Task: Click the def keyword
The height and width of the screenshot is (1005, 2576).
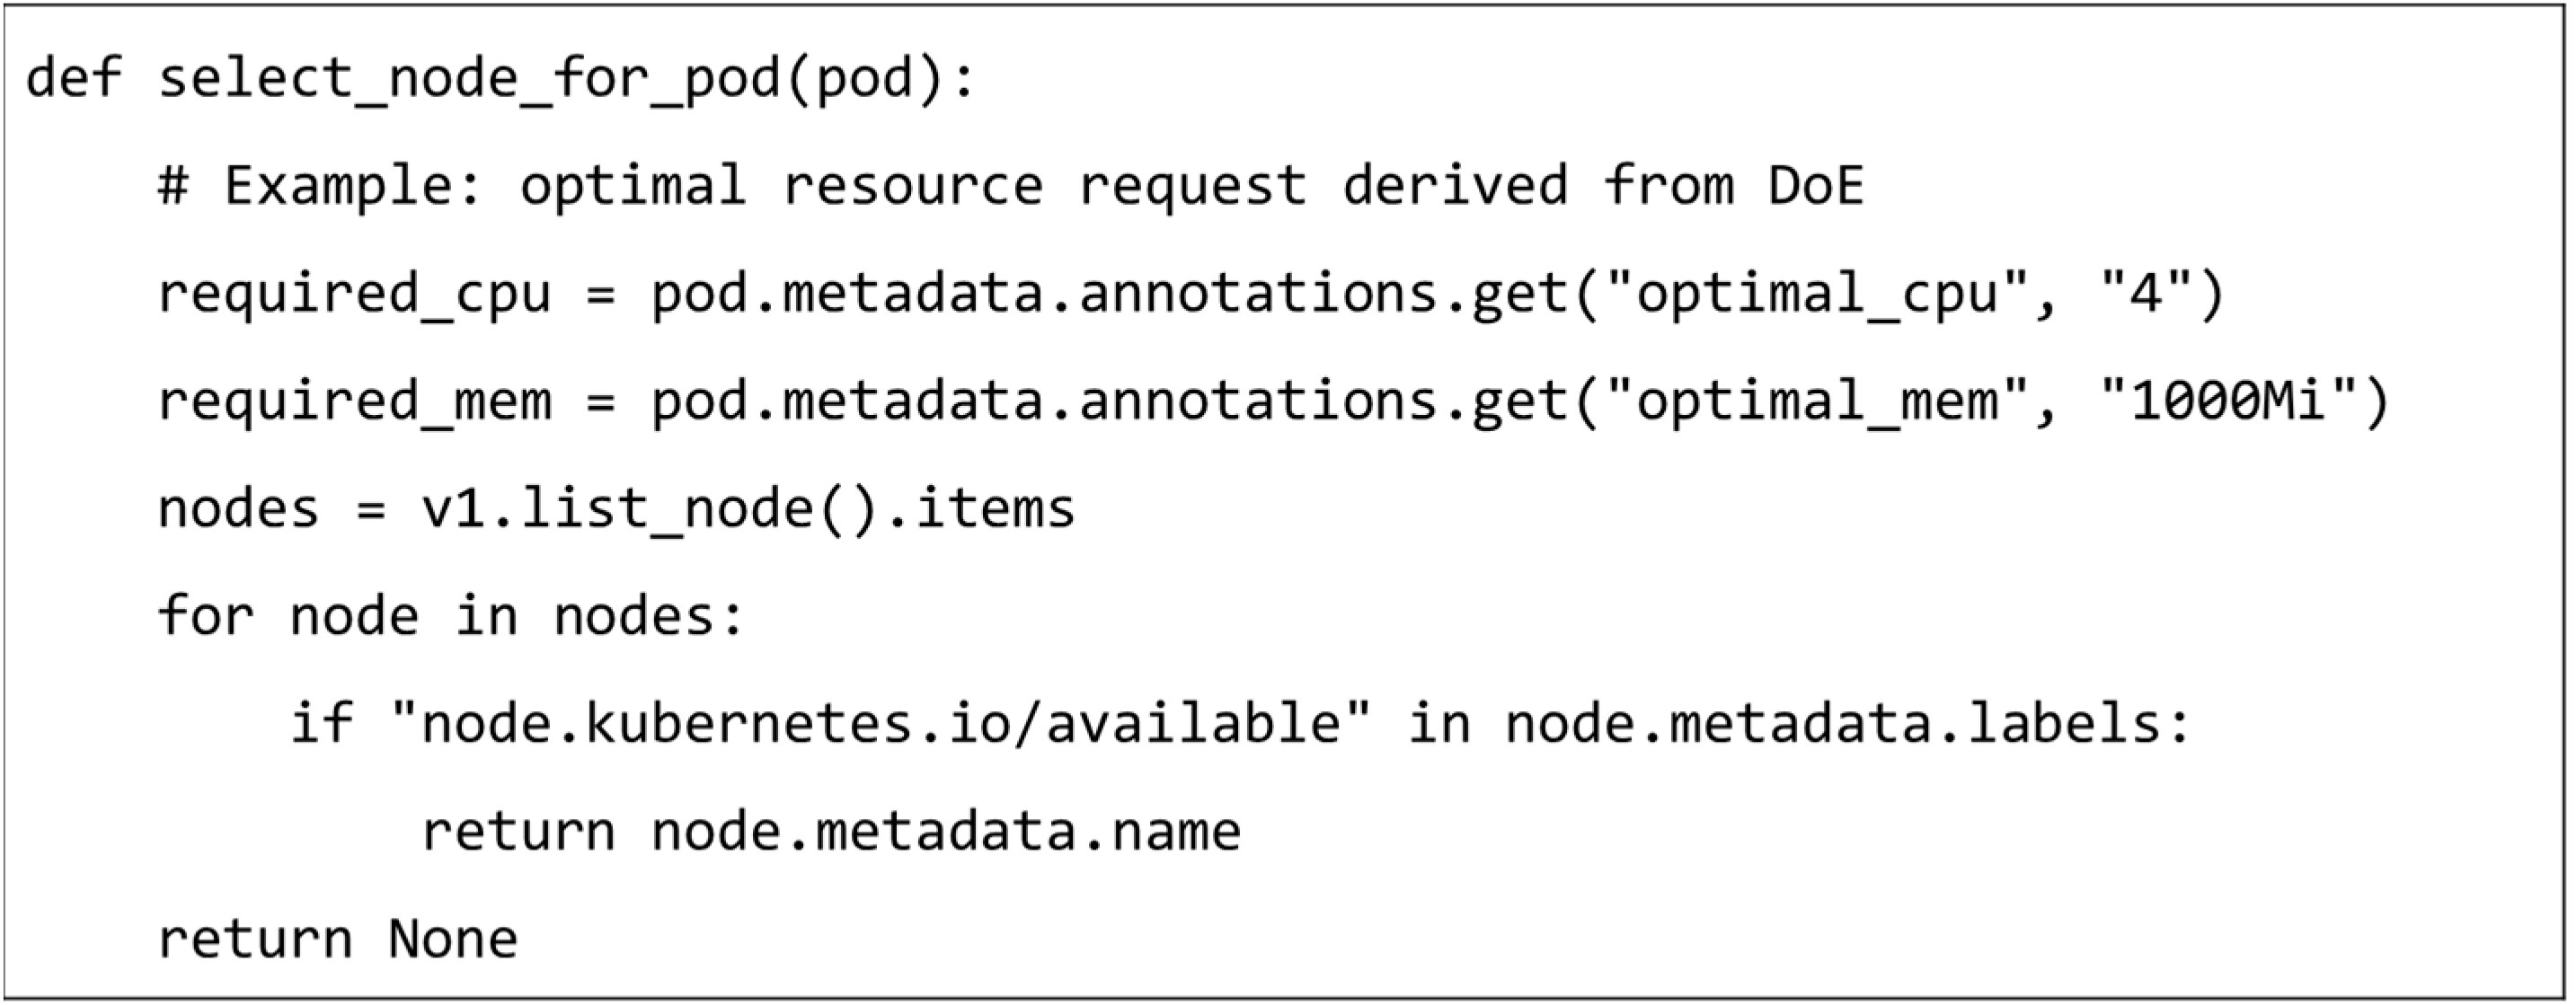Action: point(74,80)
